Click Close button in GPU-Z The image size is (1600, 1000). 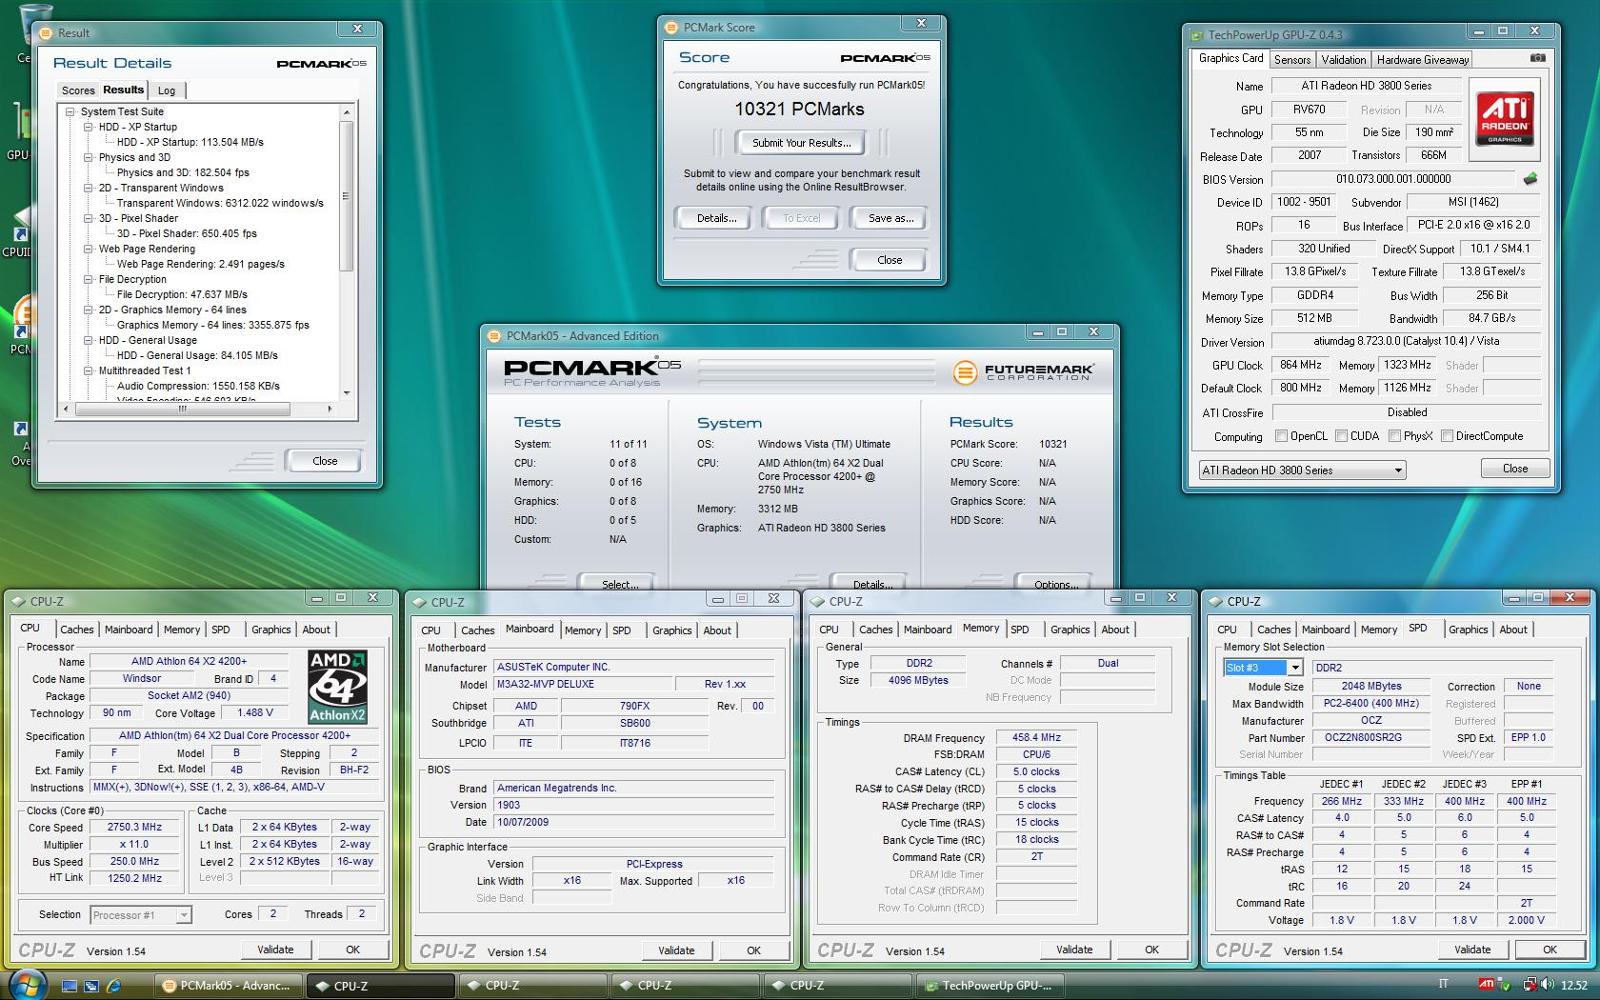coord(1514,468)
